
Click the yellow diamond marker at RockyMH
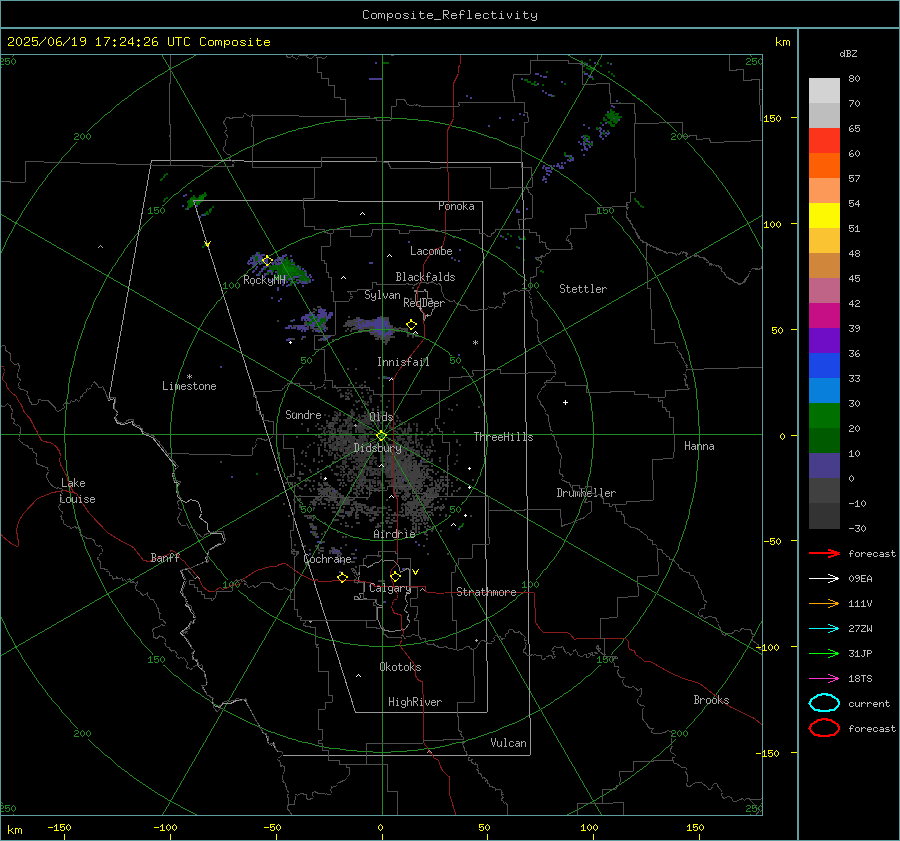click(x=267, y=261)
